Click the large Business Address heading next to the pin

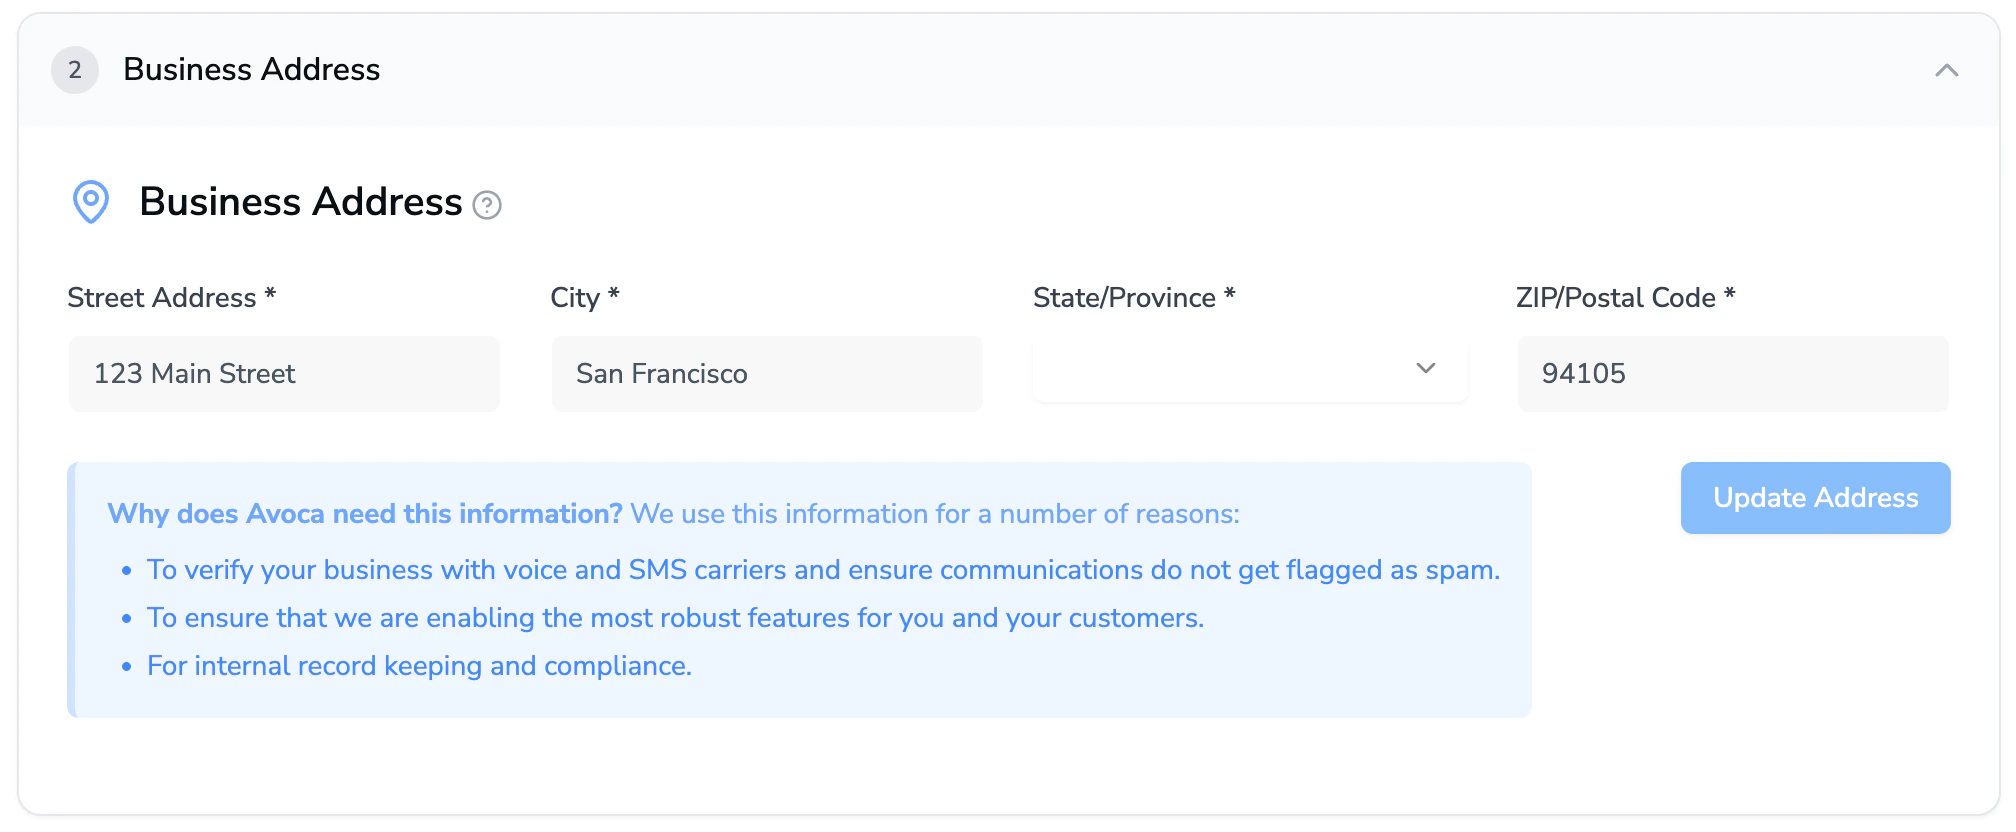tap(301, 202)
